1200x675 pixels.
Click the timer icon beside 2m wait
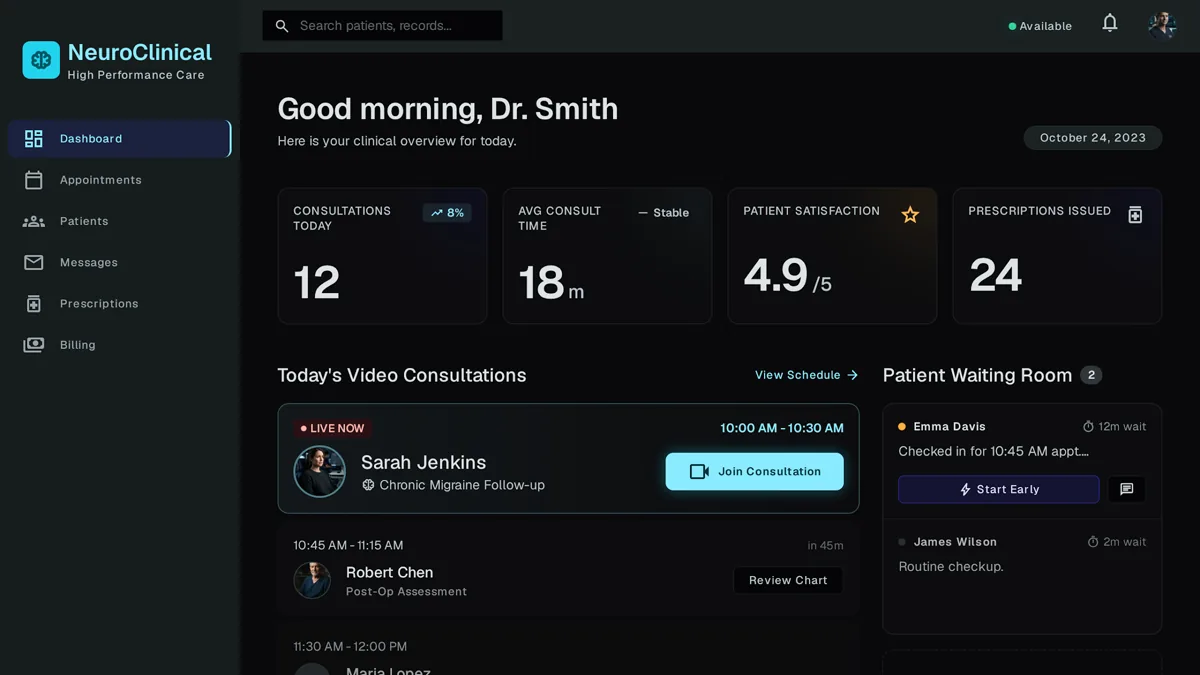point(1093,542)
